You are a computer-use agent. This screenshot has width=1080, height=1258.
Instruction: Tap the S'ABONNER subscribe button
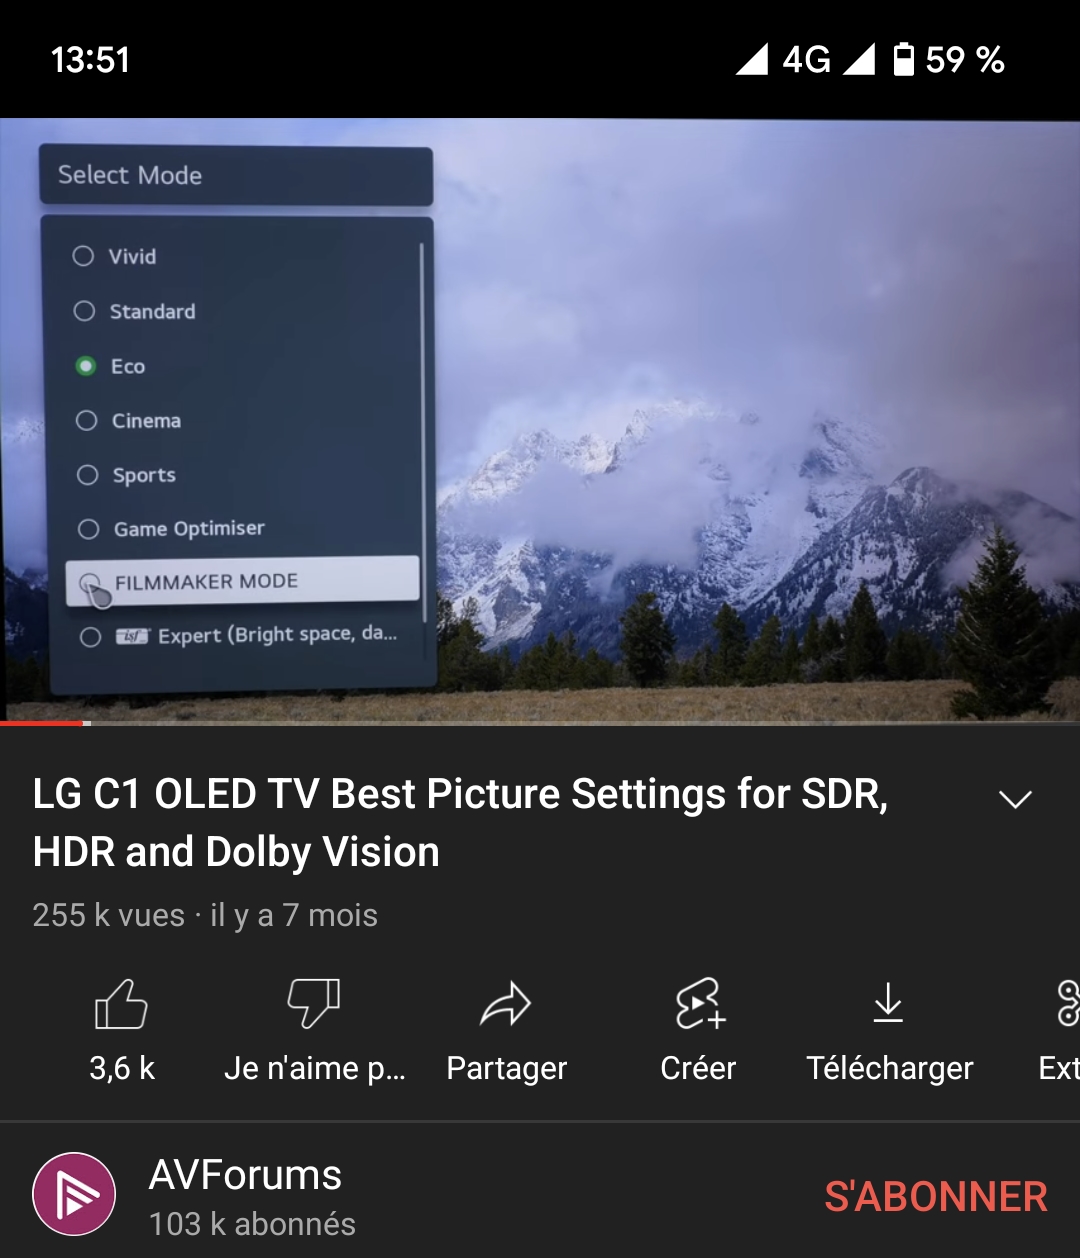936,1196
